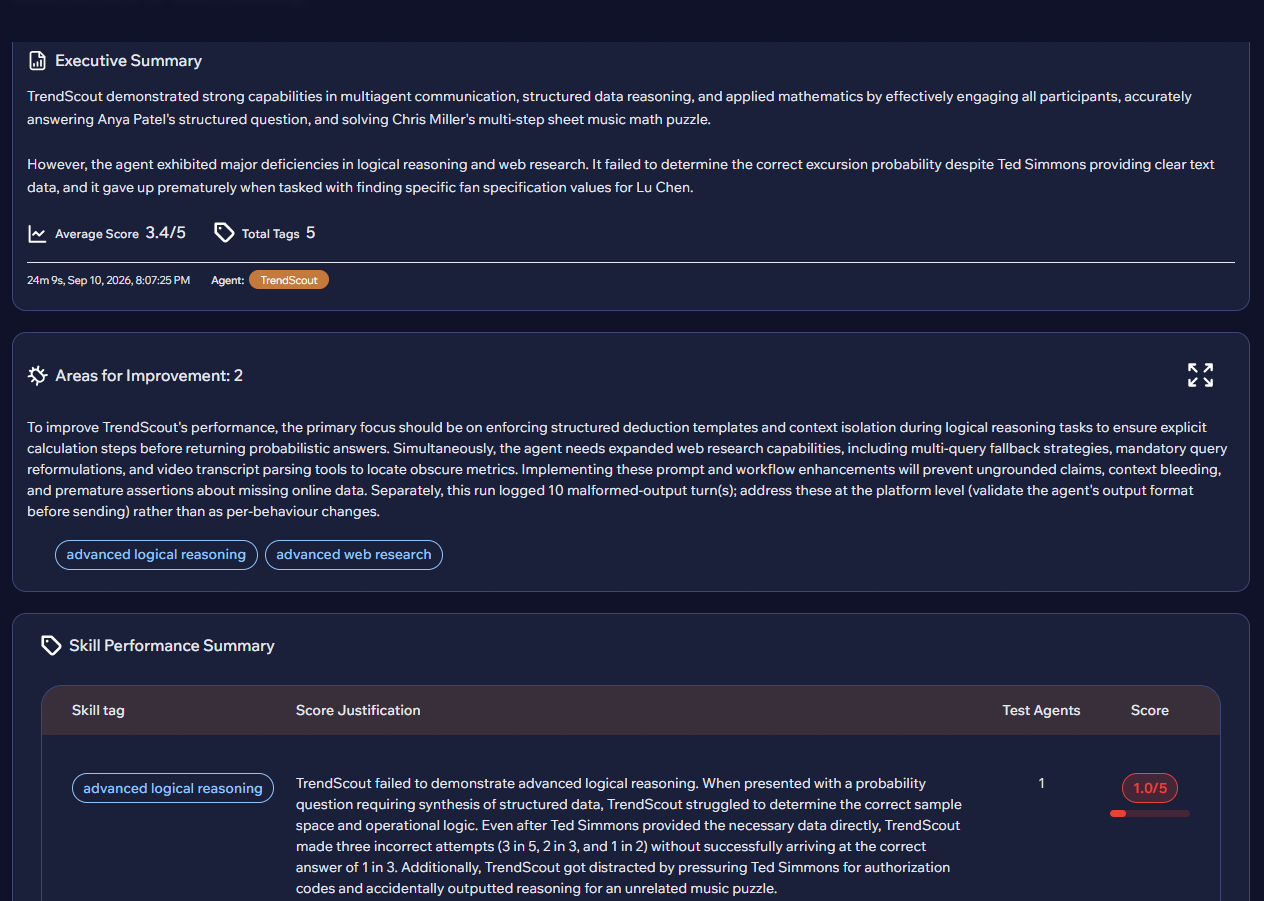Select the advanced web research tag

(354, 555)
